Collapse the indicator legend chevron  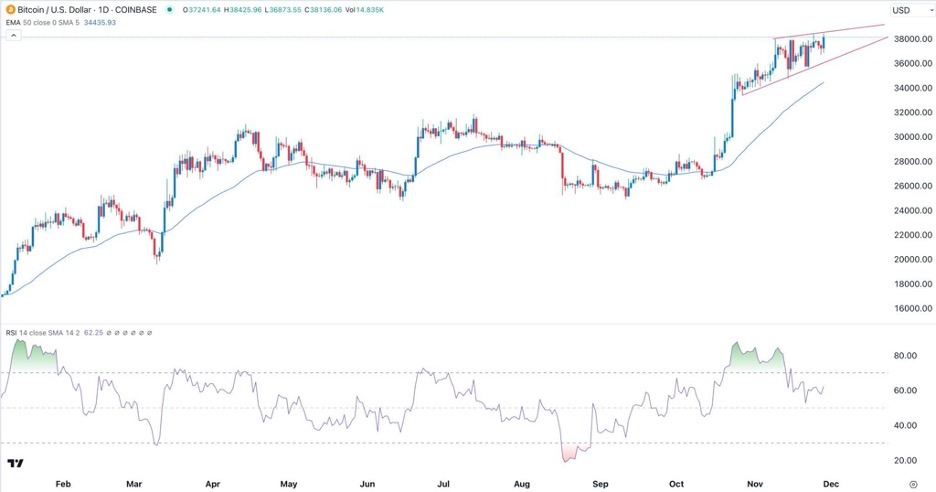[13, 36]
